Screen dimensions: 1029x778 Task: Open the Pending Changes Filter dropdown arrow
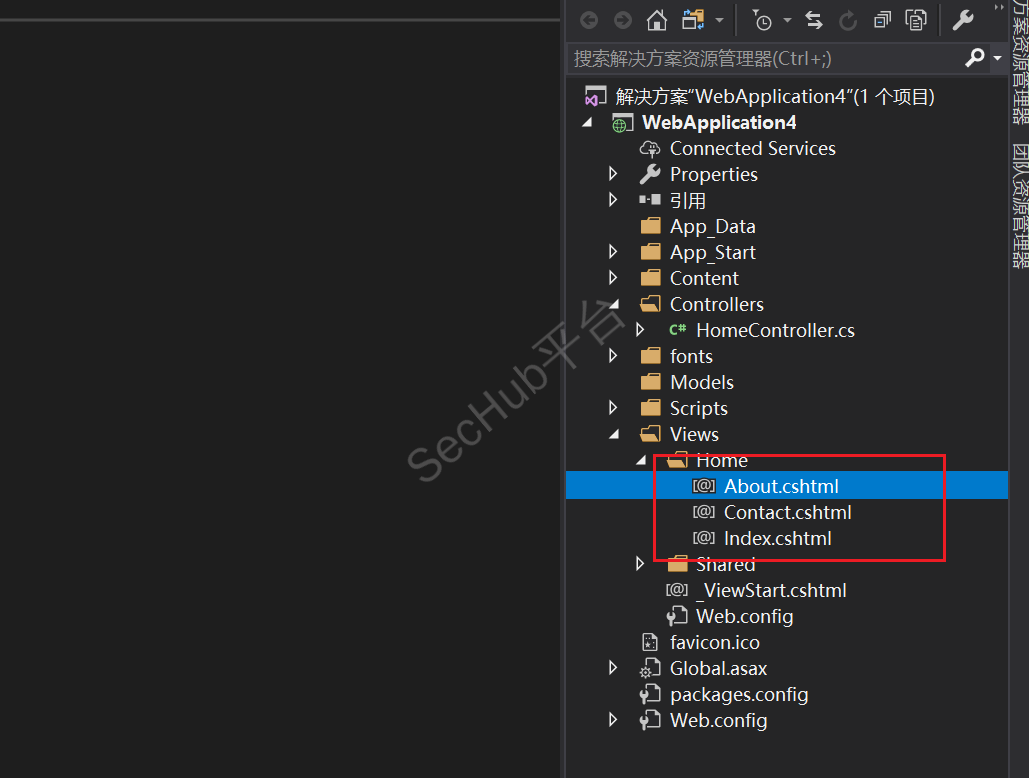(787, 20)
